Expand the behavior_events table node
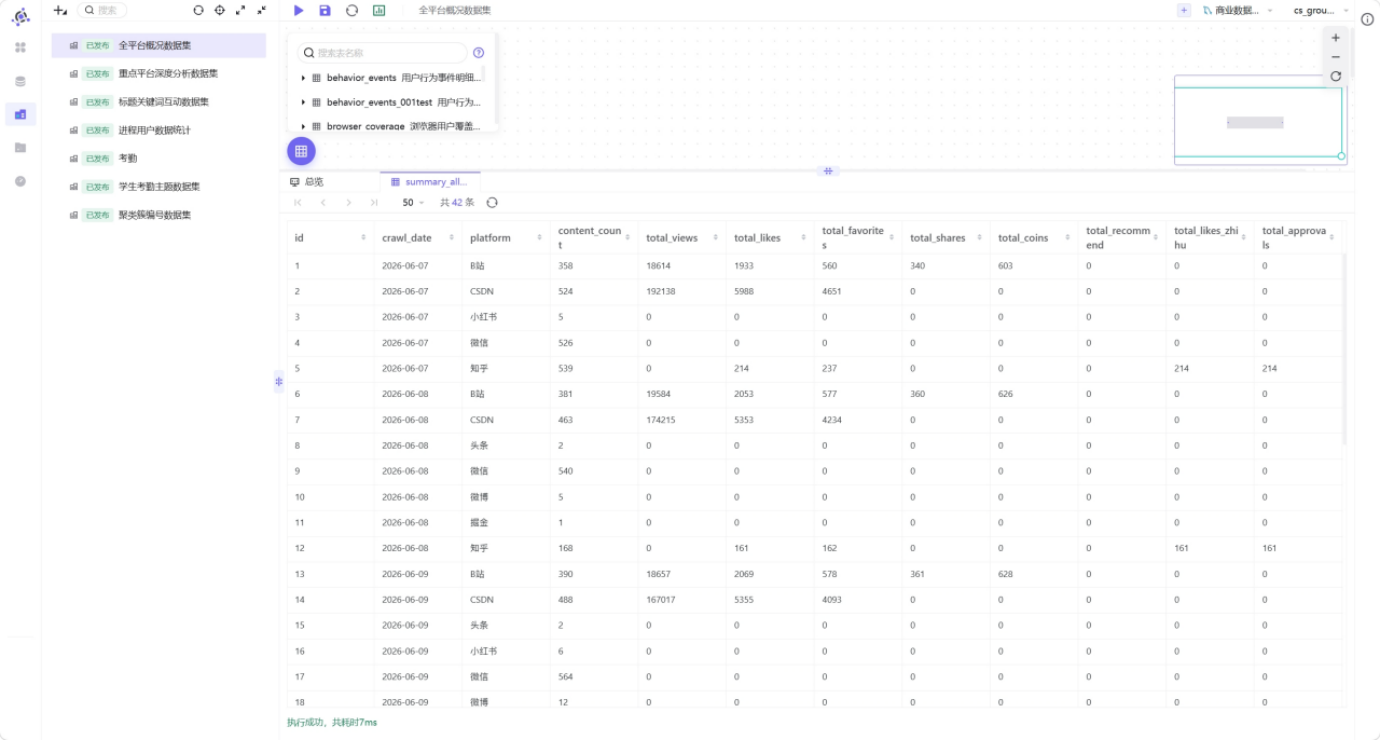 (303, 77)
